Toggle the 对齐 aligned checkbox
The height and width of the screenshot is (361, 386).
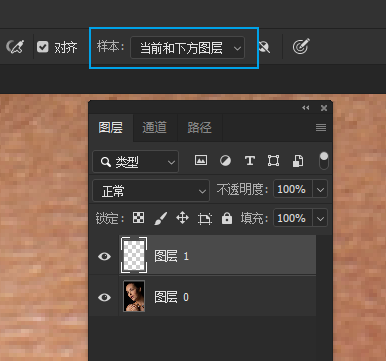click(43, 47)
